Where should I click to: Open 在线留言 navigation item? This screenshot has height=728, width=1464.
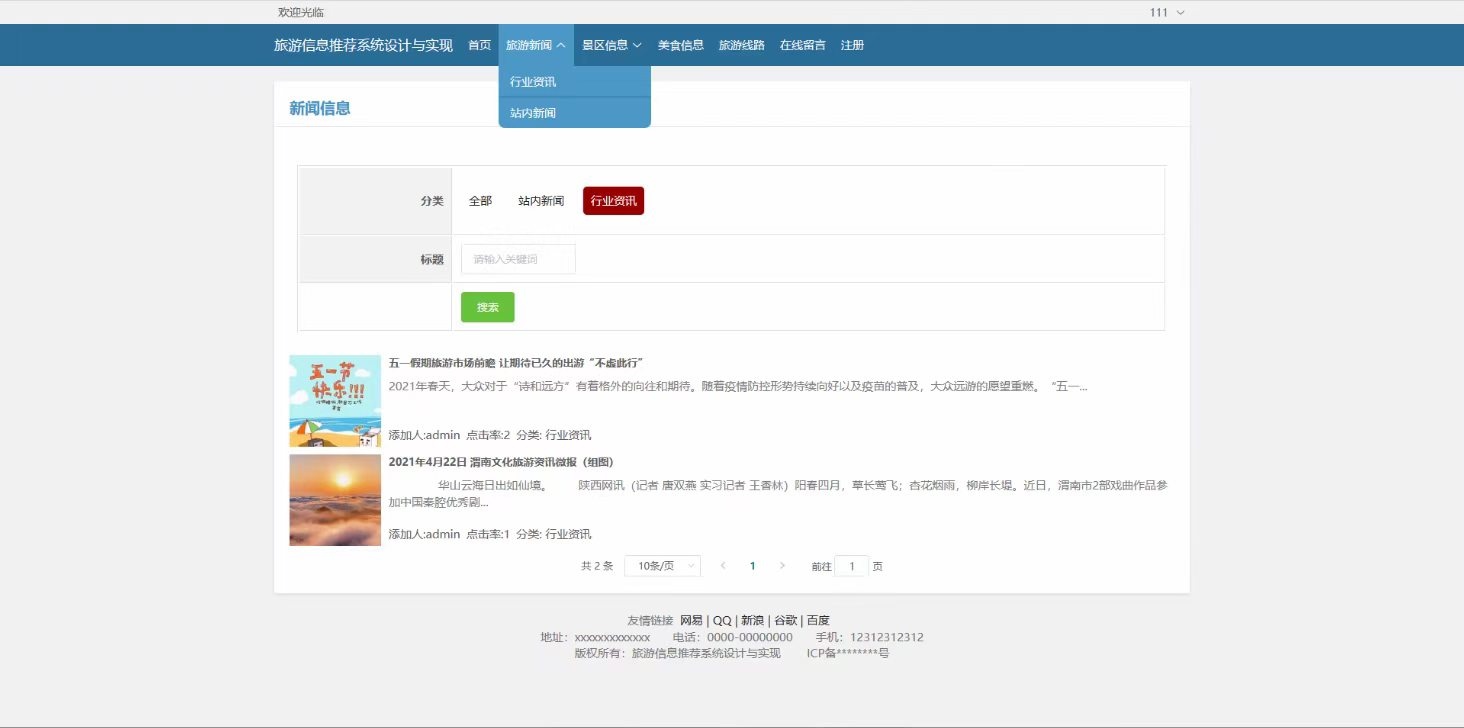click(x=803, y=45)
